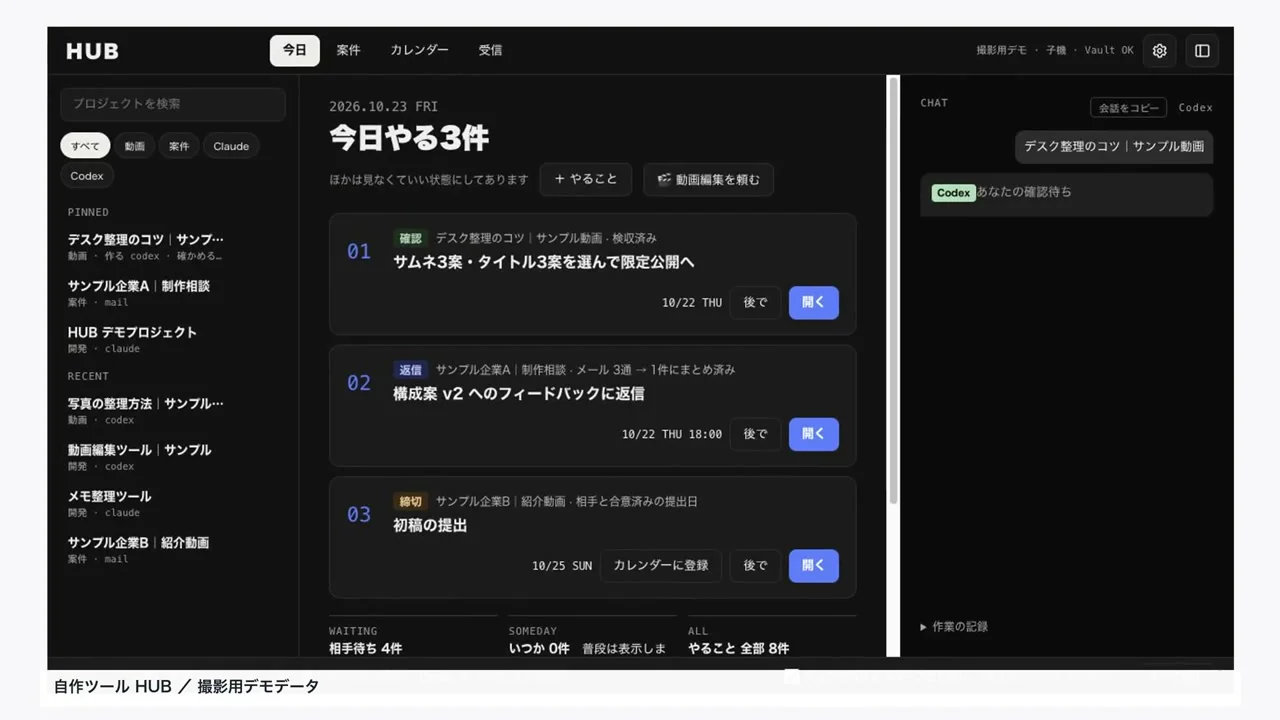Select the 案件 filter chip in sidebar
Image resolution: width=1280 pixels, height=720 pixels.
[179, 146]
